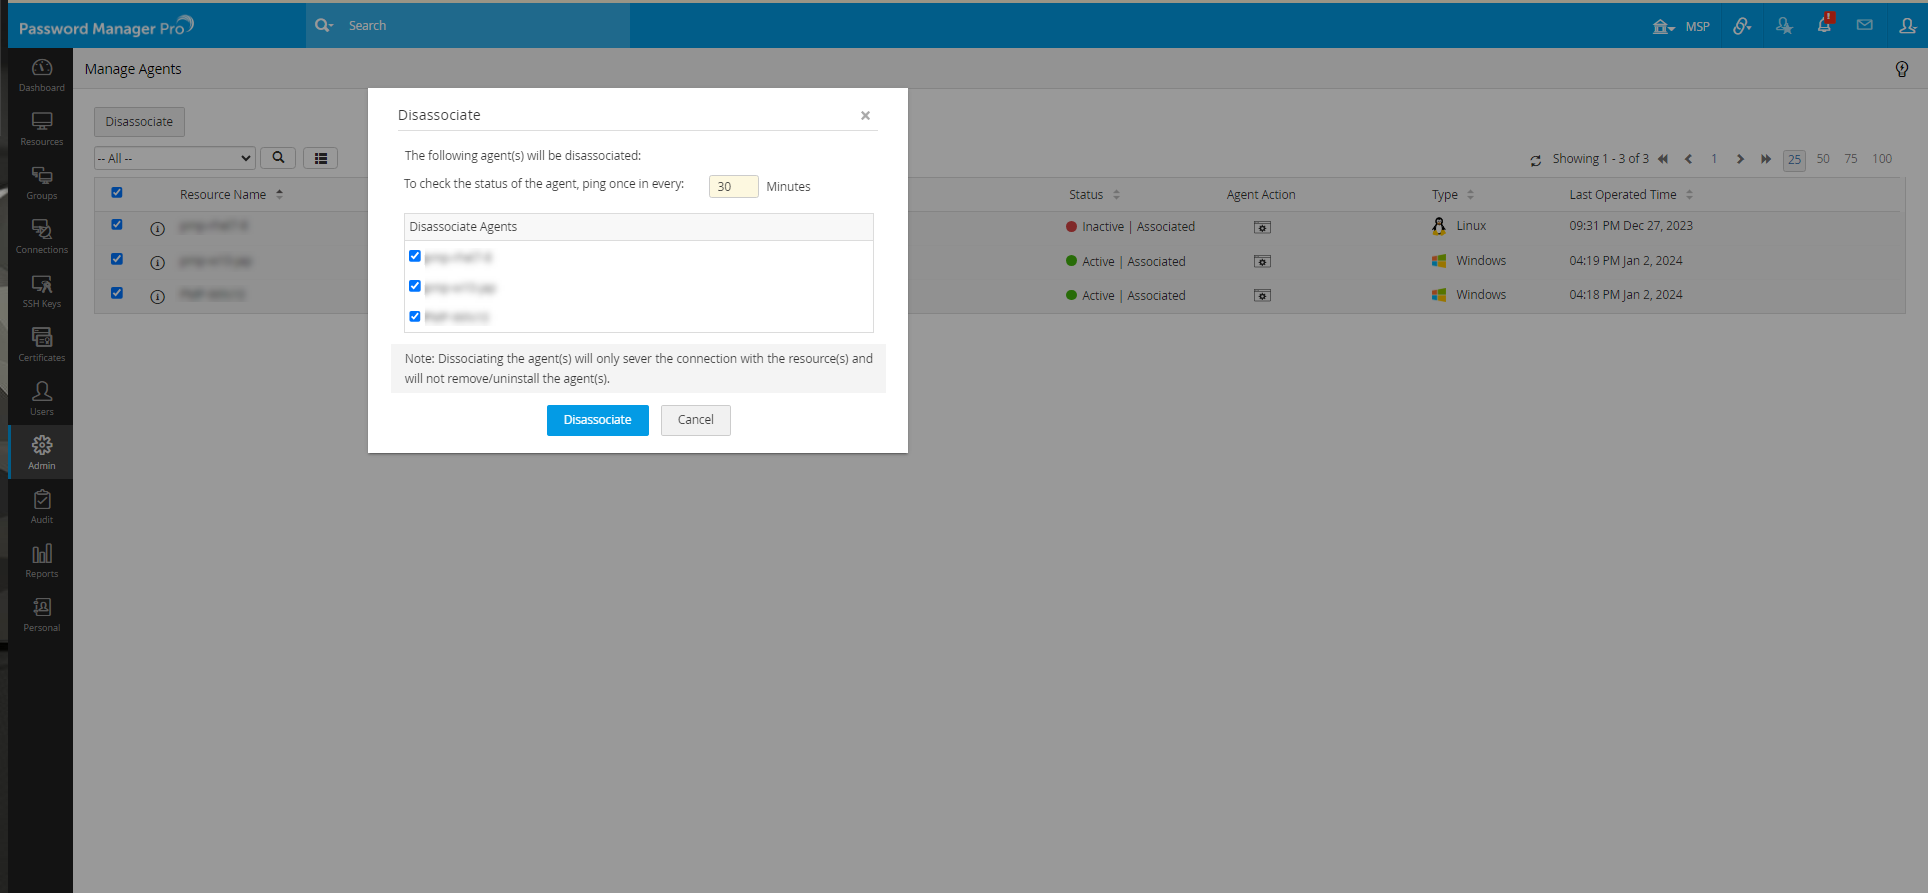Open the Personal section
The width and height of the screenshot is (1928, 893).
pyautogui.click(x=41, y=615)
